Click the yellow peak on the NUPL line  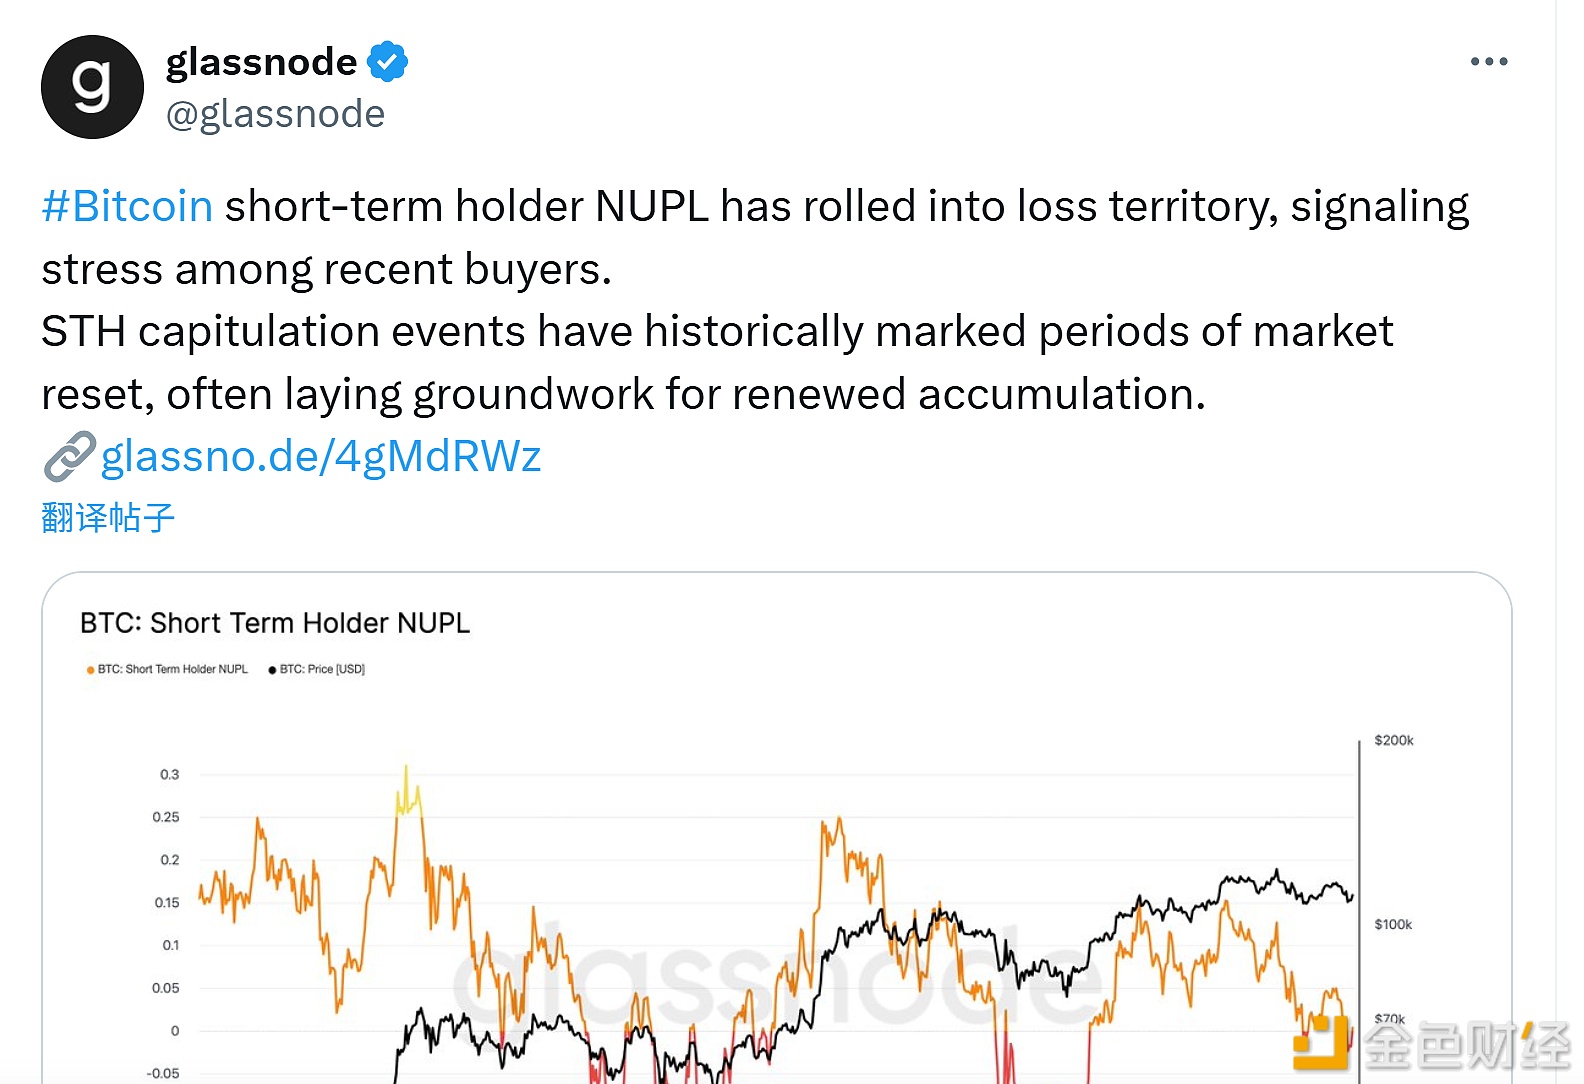(407, 794)
